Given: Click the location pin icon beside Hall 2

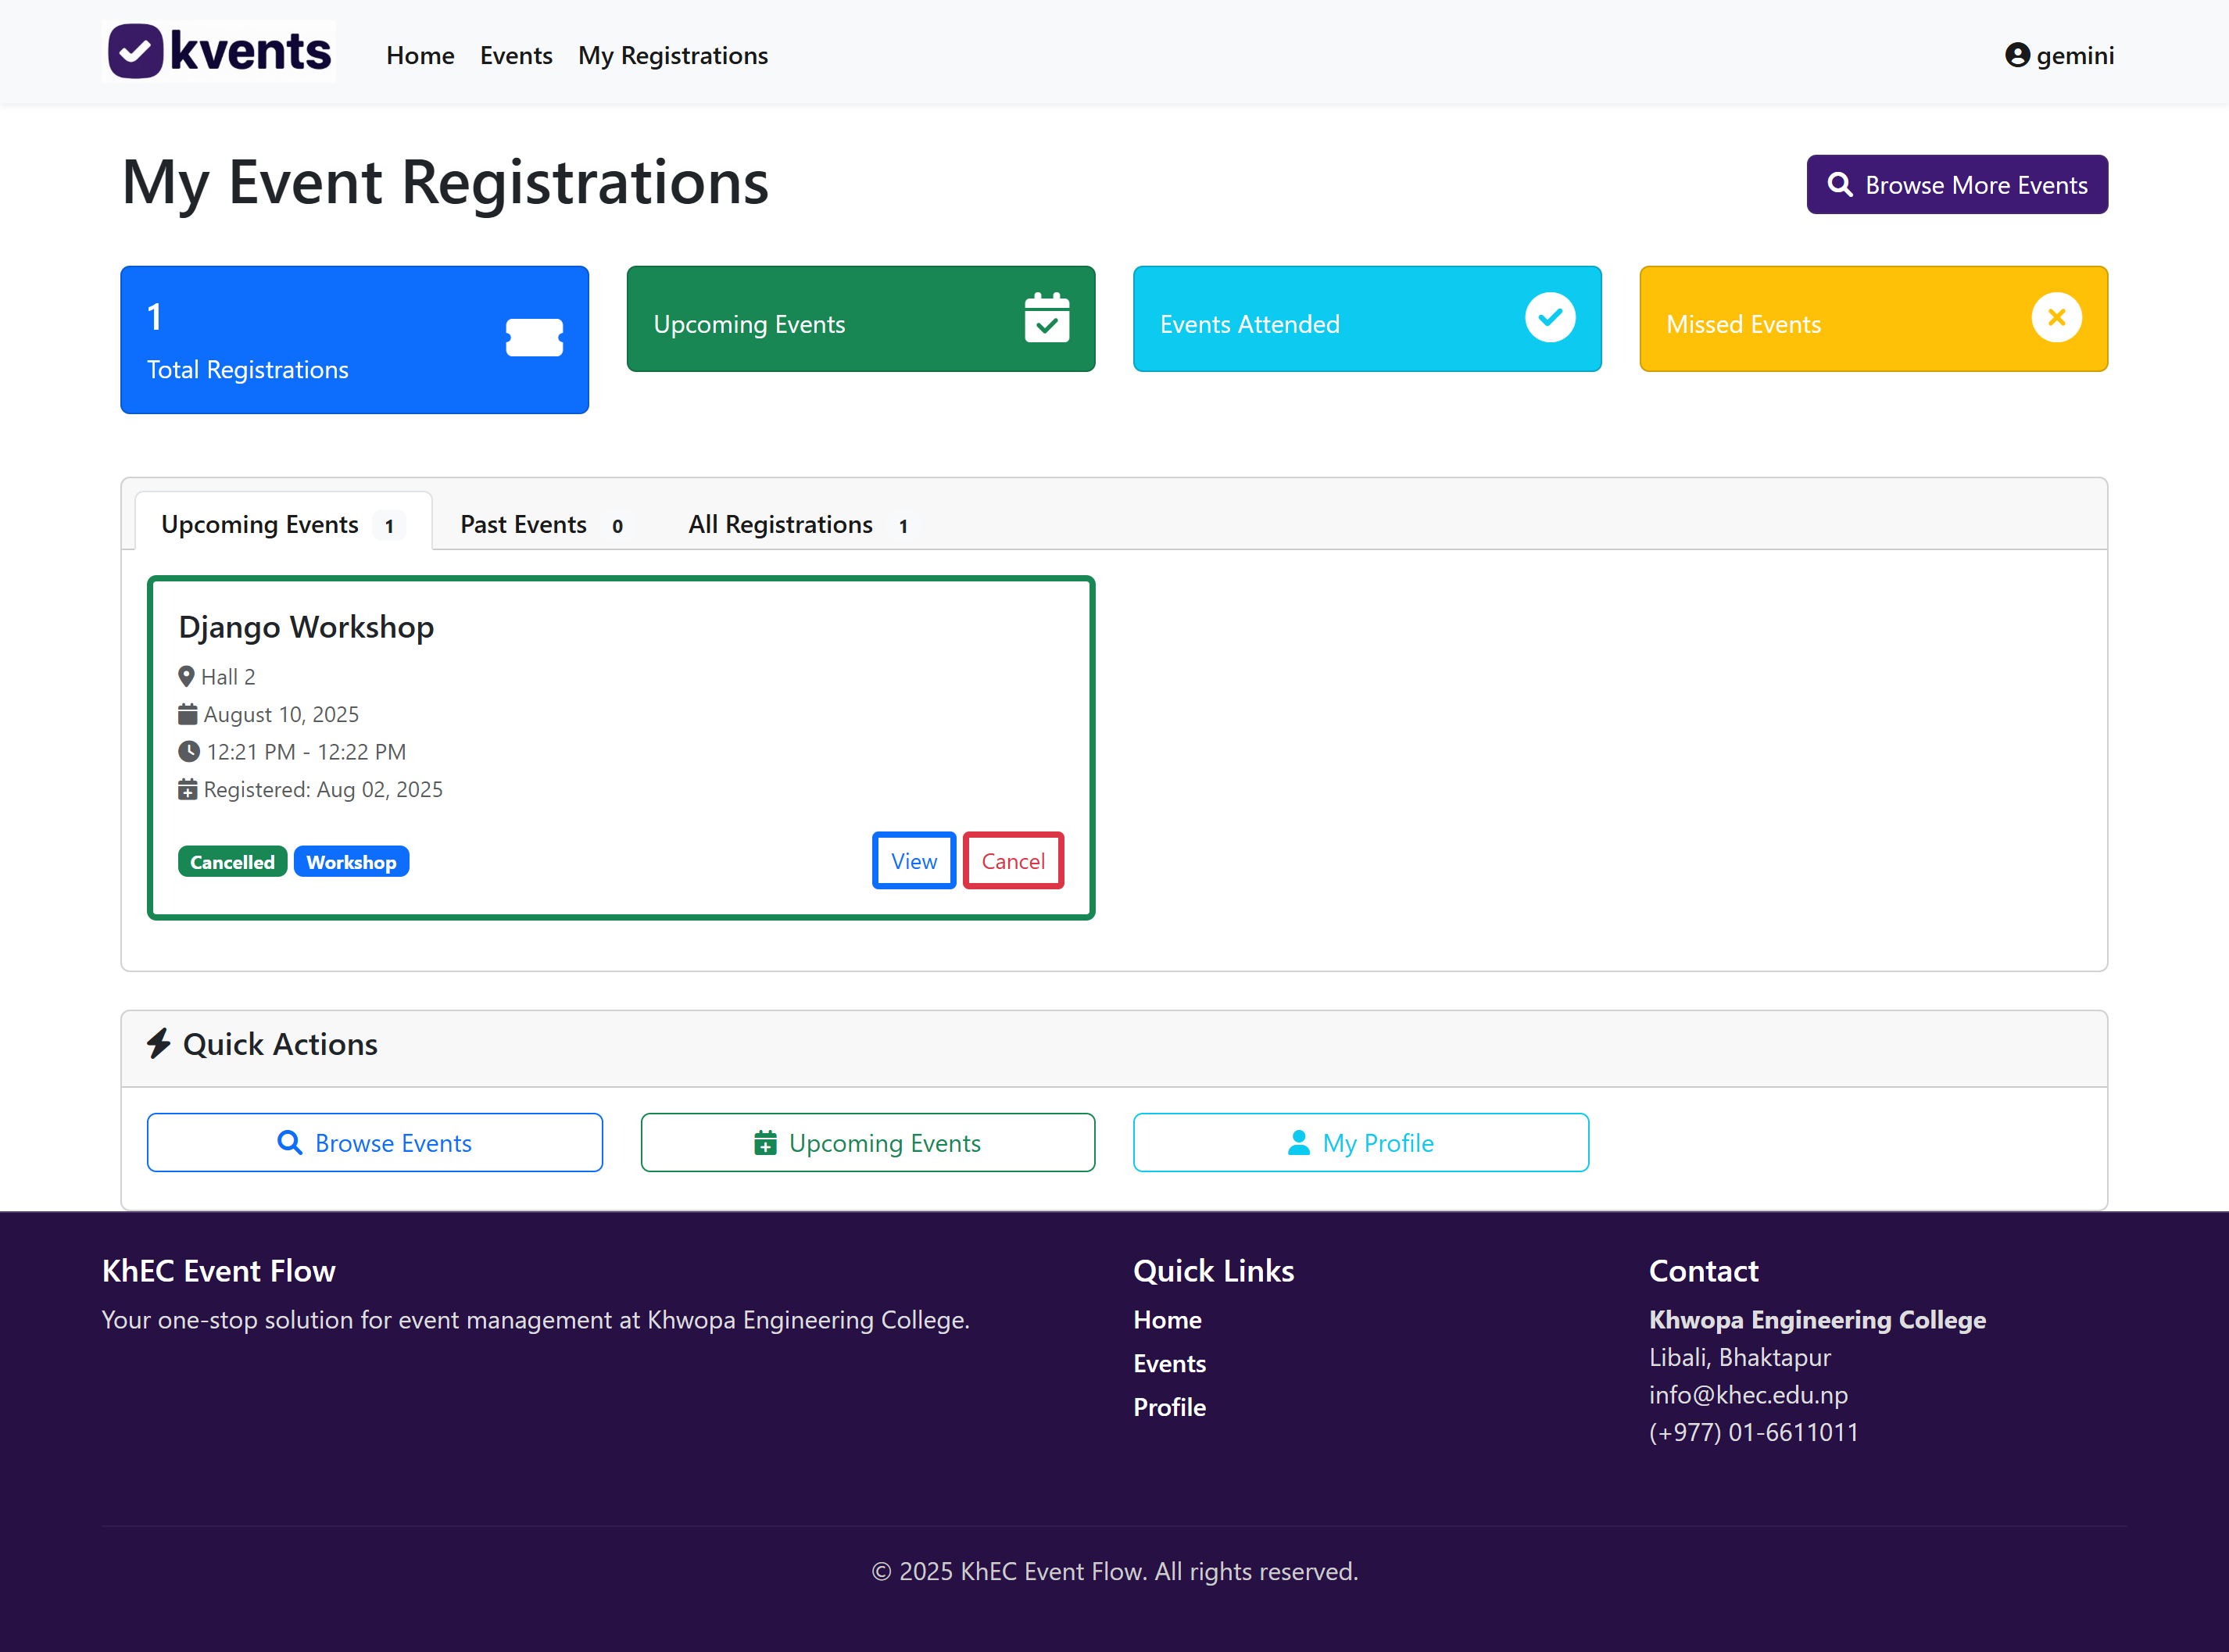Looking at the screenshot, I should [186, 676].
